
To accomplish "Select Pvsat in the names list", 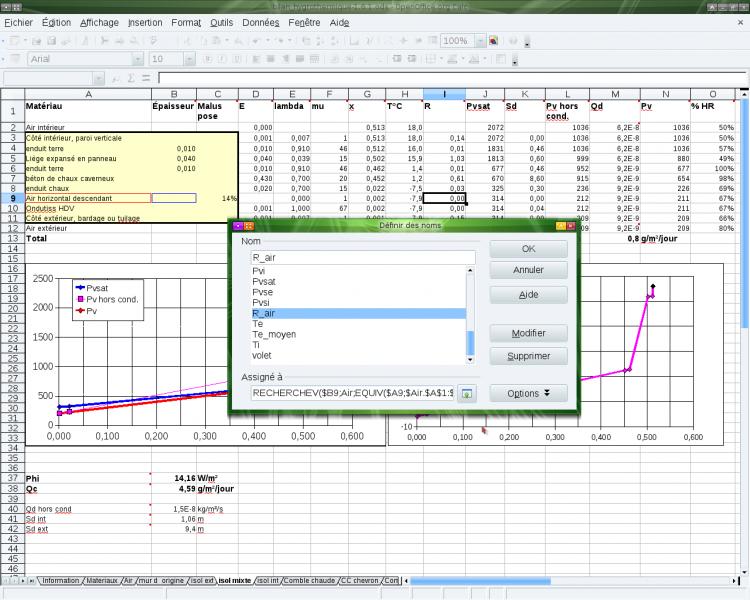I will pos(358,282).
